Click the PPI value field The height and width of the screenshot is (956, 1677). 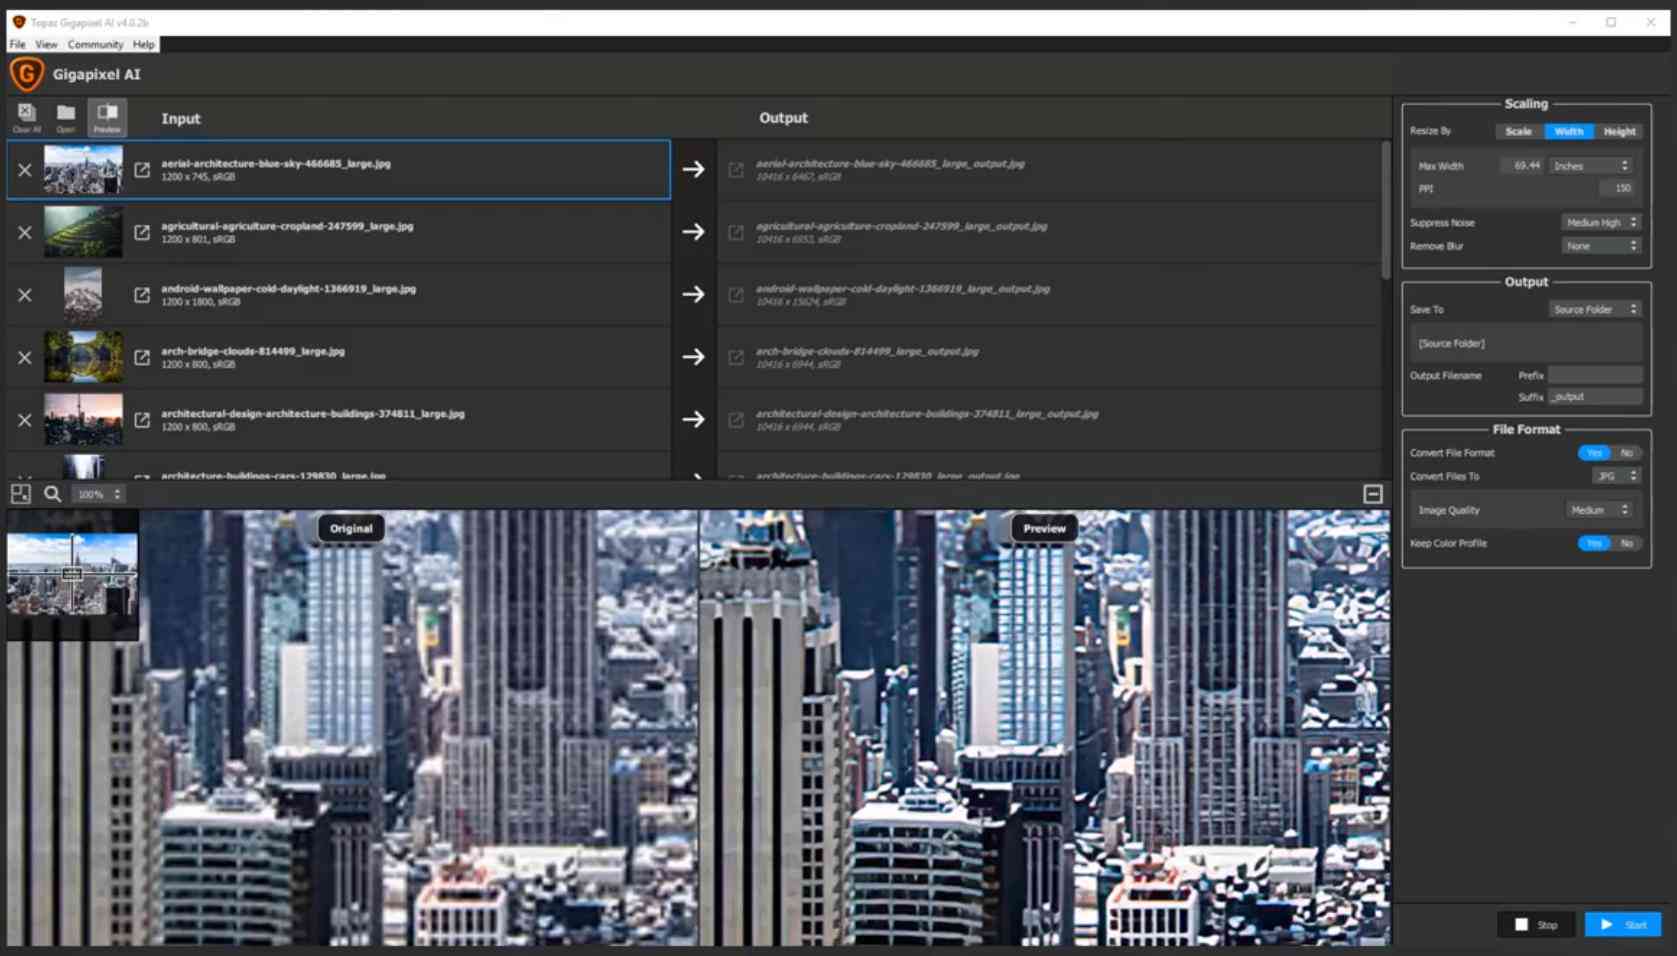point(1616,188)
